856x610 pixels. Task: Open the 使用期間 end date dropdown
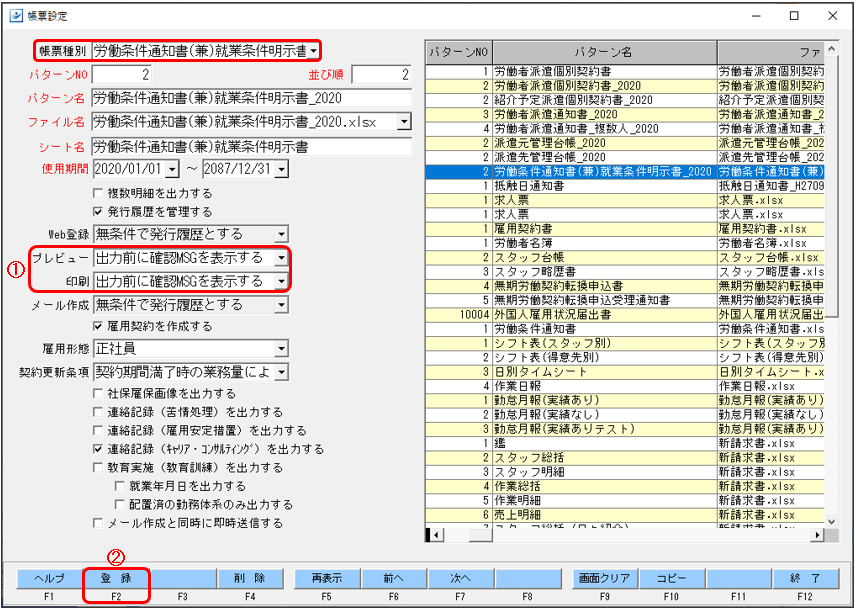coord(282,169)
